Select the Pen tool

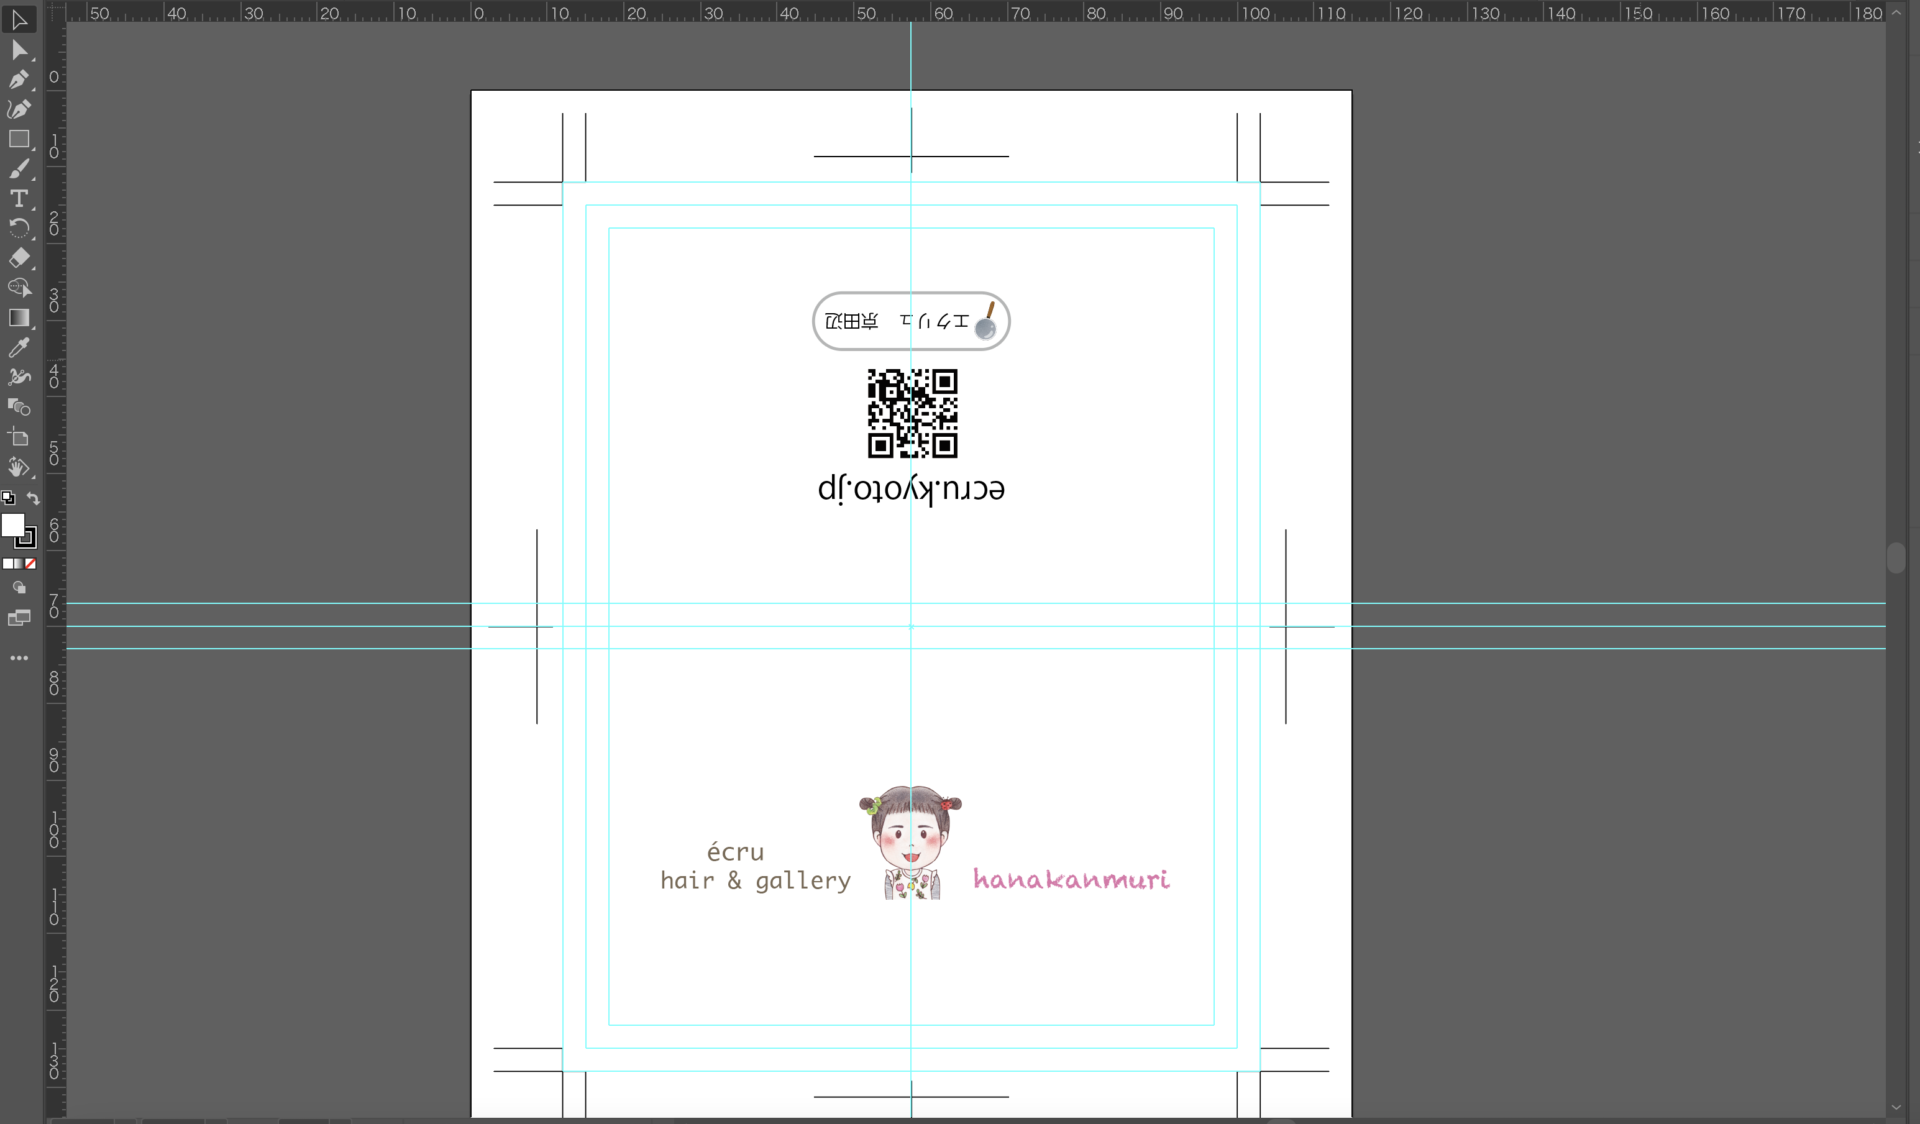coord(19,79)
